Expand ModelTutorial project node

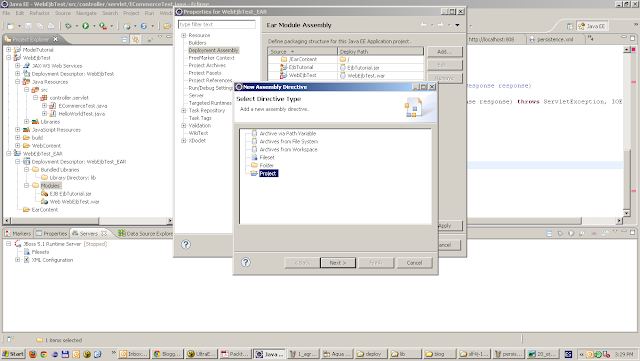point(9,50)
